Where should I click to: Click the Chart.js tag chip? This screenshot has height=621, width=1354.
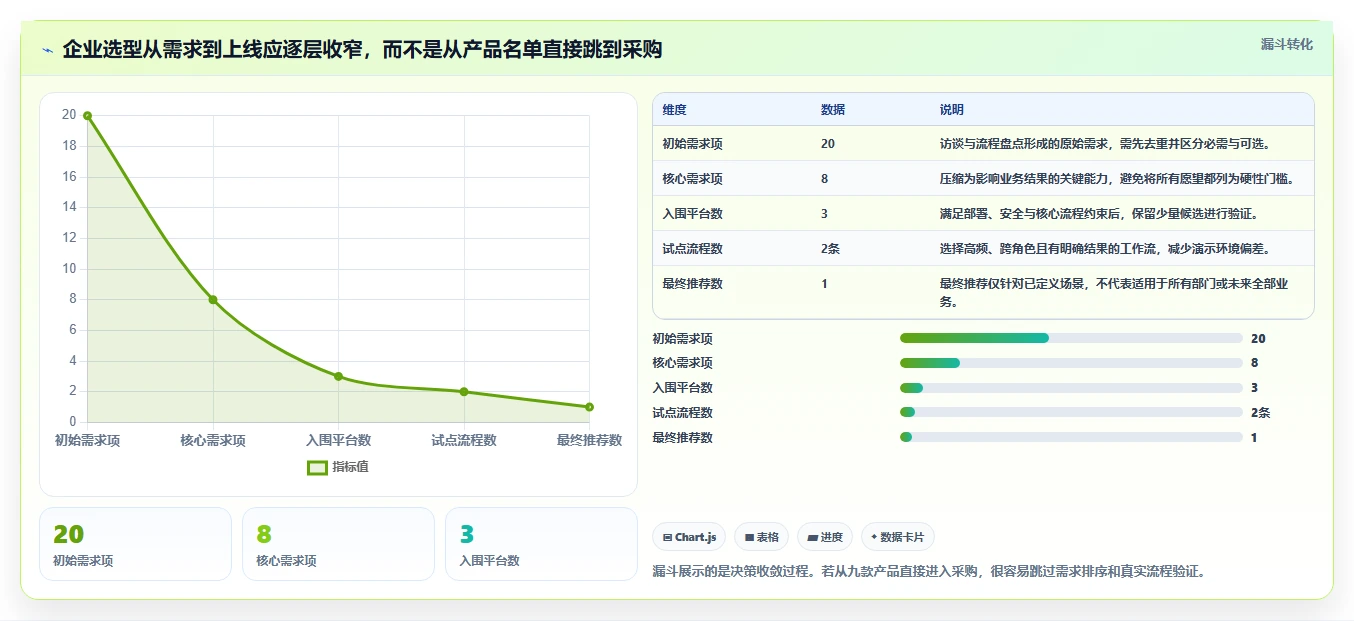(689, 537)
